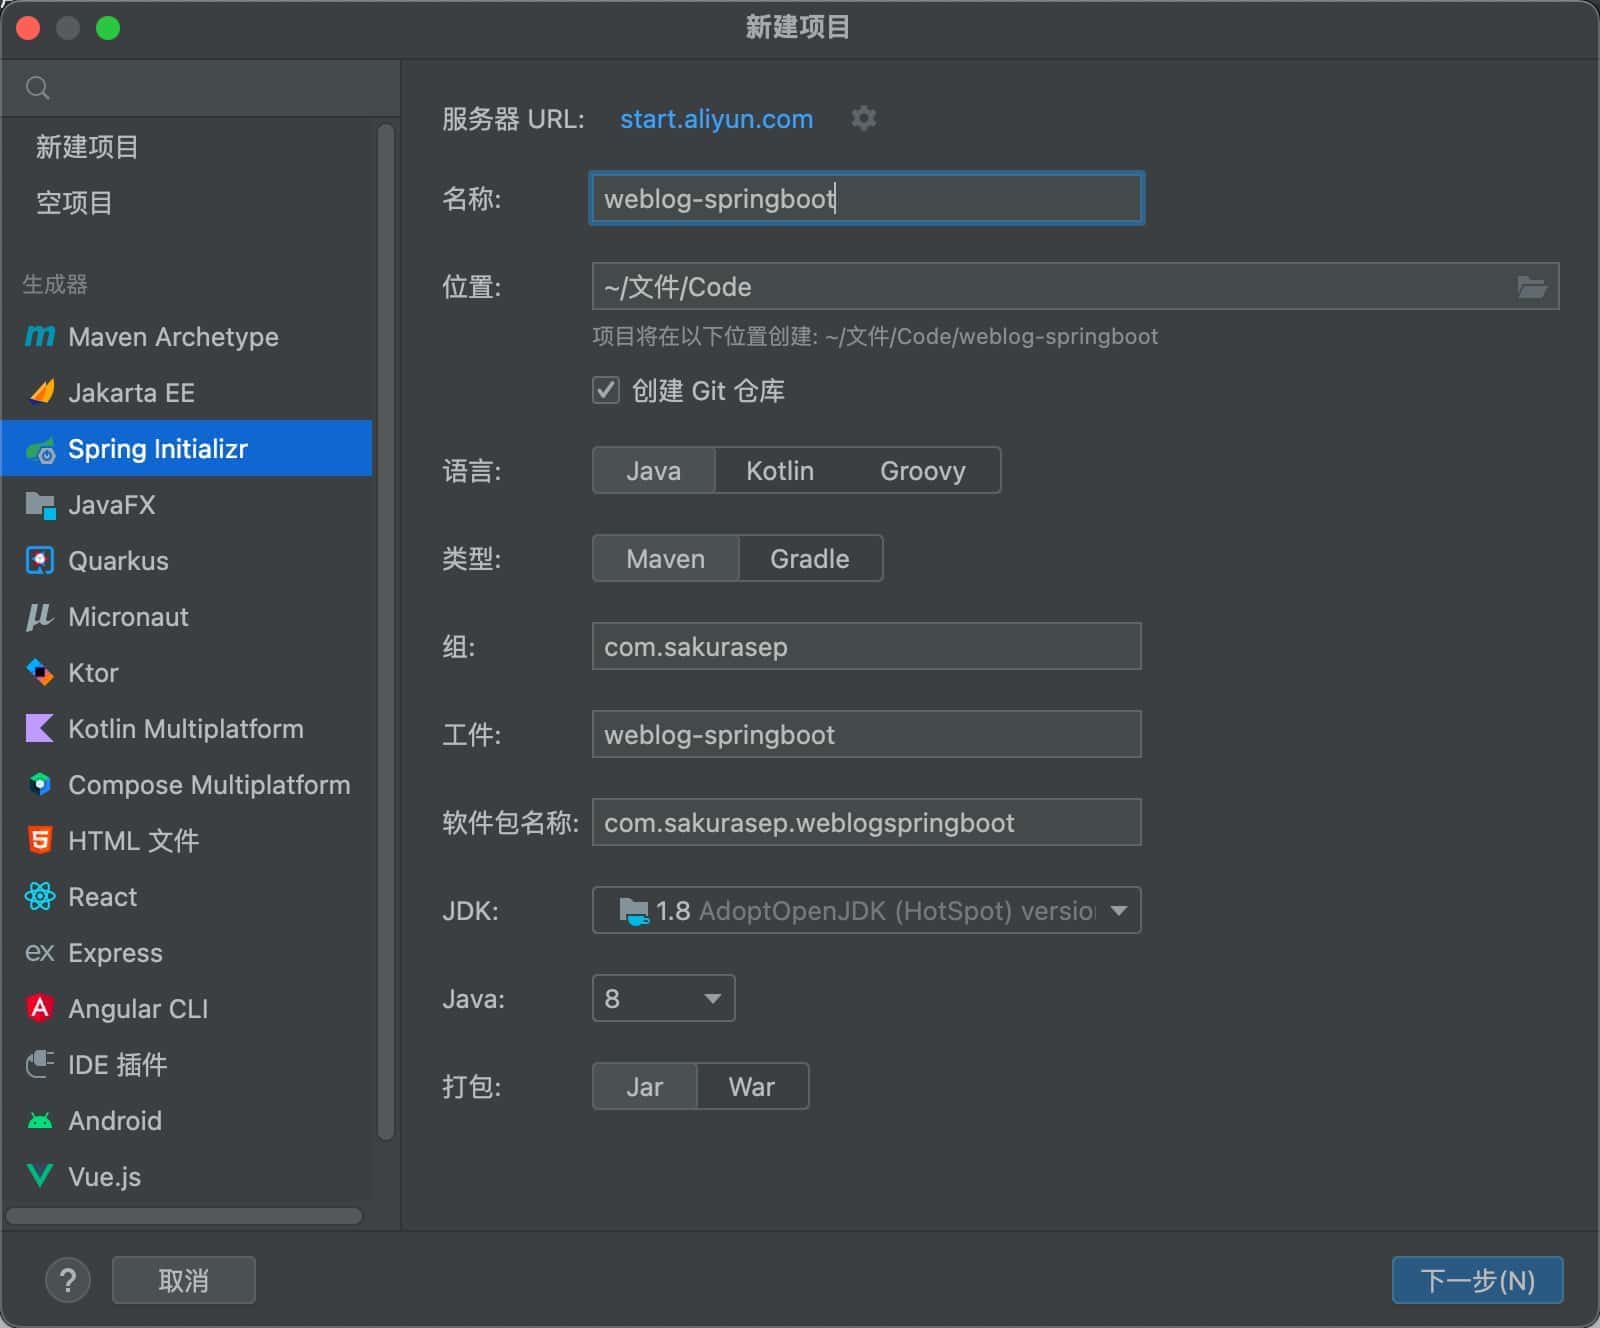Open the start.aliyun.com server link

(x=716, y=119)
